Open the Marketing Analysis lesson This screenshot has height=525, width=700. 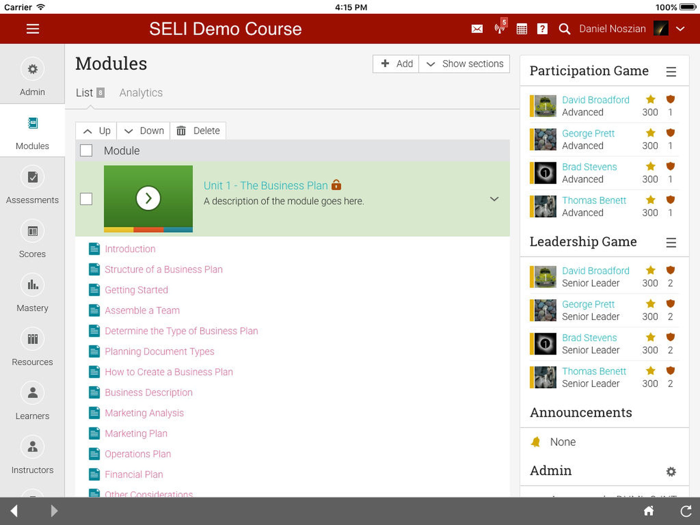[144, 413]
